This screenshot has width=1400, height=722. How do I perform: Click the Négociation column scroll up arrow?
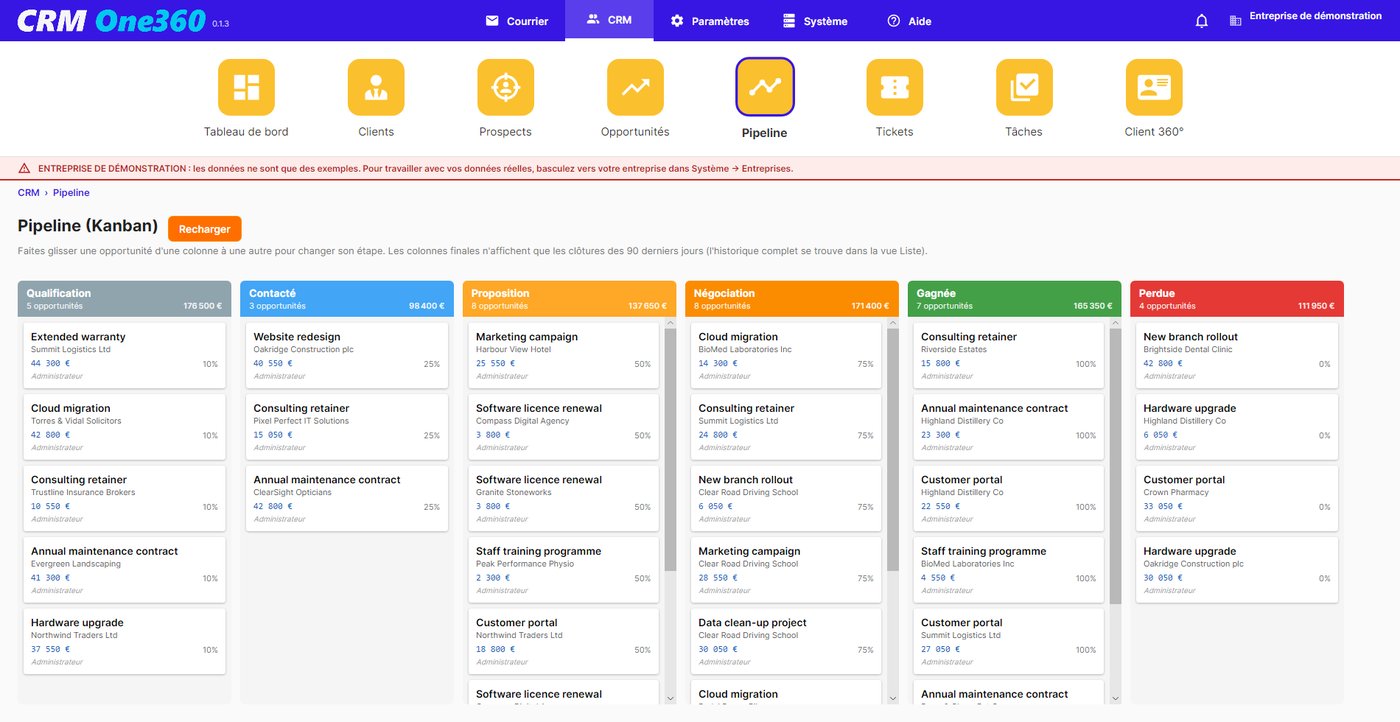tap(892, 323)
